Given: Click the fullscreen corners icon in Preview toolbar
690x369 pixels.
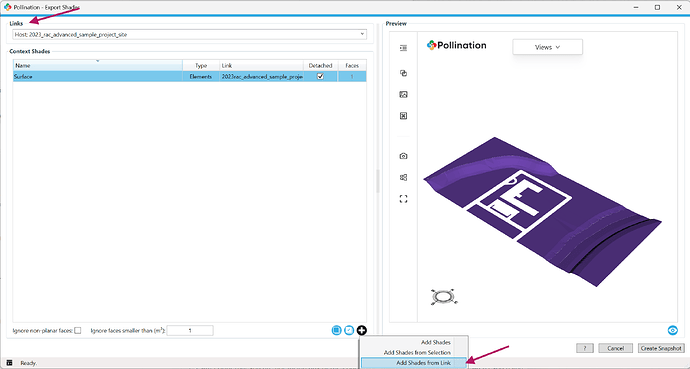Looking at the screenshot, I should (403, 199).
